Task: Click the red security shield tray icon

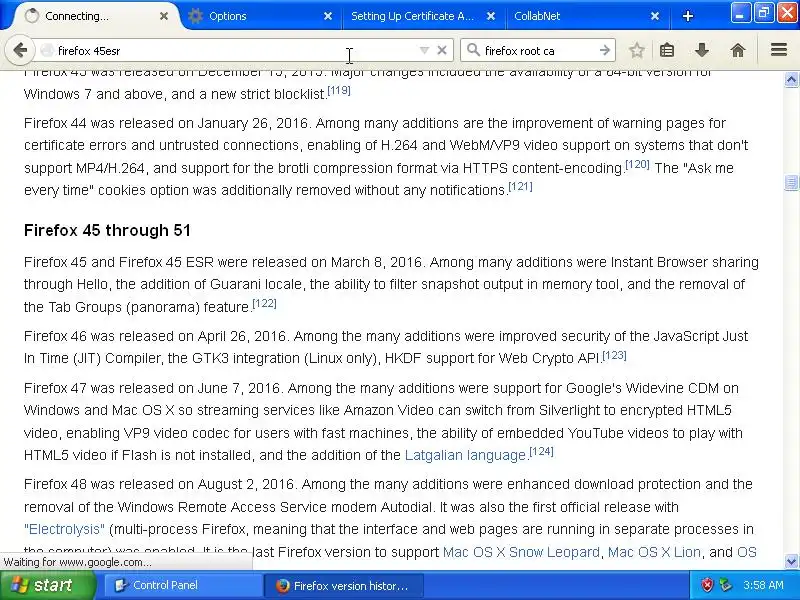Action: (x=707, y=585)
